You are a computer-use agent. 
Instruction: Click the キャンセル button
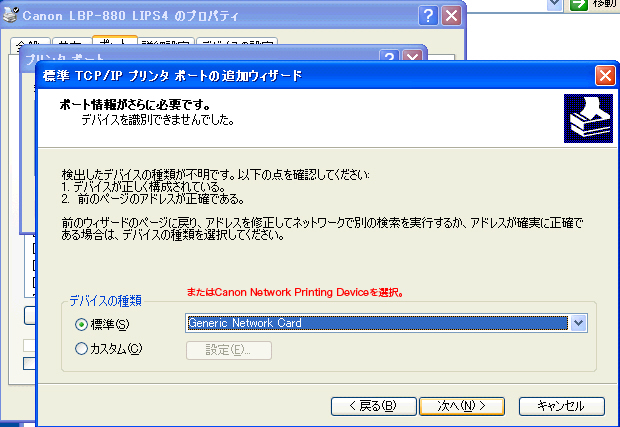(561, 406)
